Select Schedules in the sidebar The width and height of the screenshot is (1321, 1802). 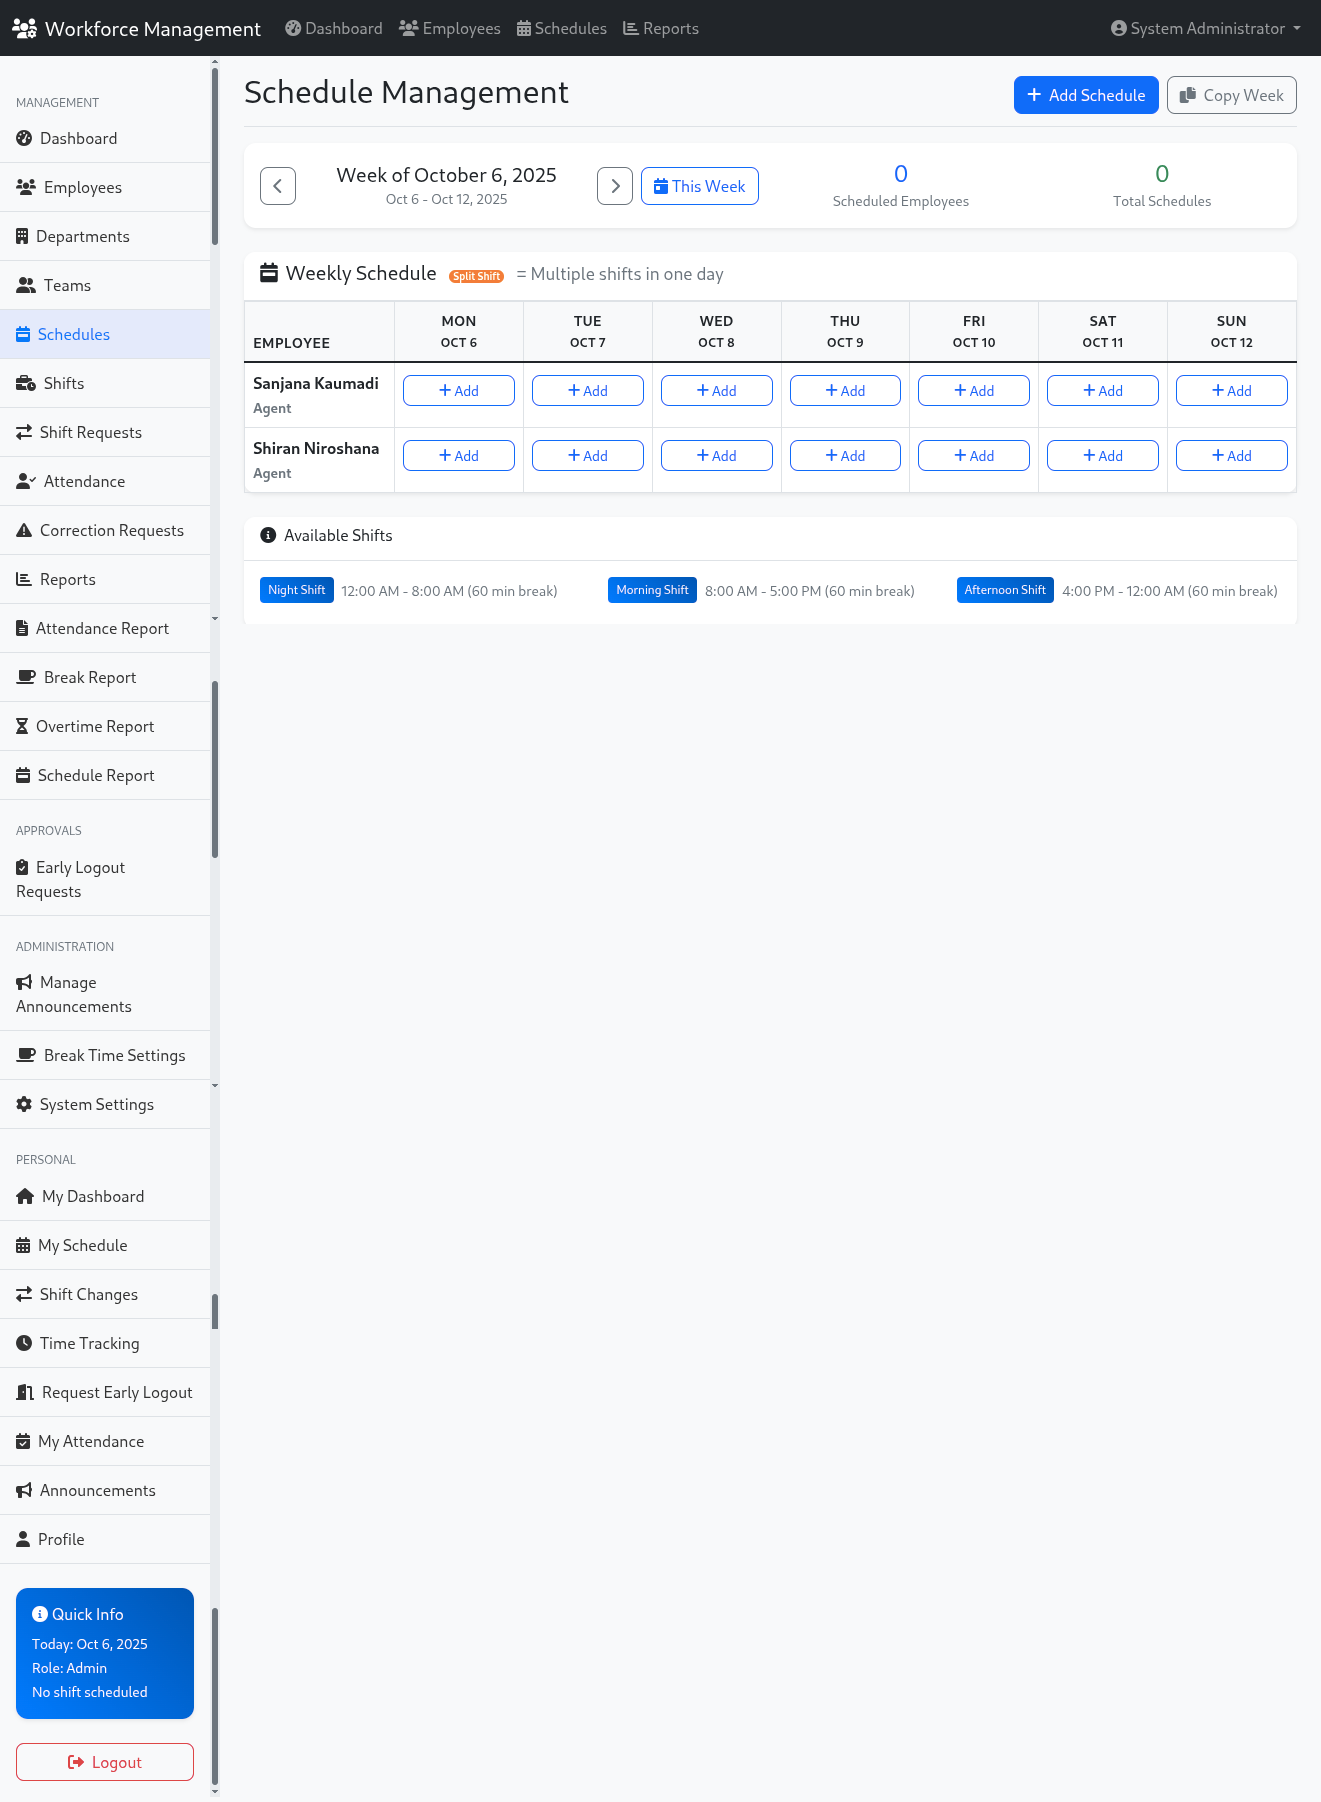tap(105, 334)
